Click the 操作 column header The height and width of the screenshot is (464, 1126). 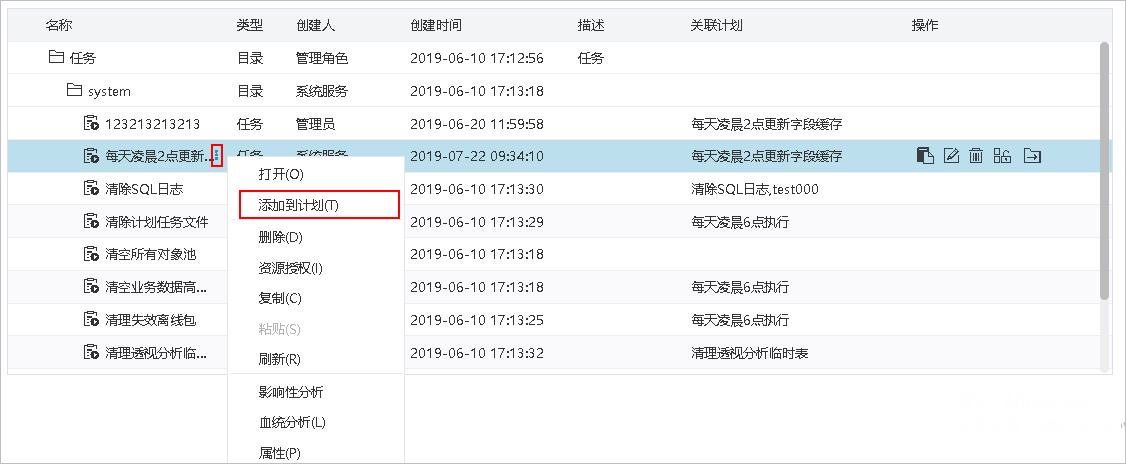[925, 25]
